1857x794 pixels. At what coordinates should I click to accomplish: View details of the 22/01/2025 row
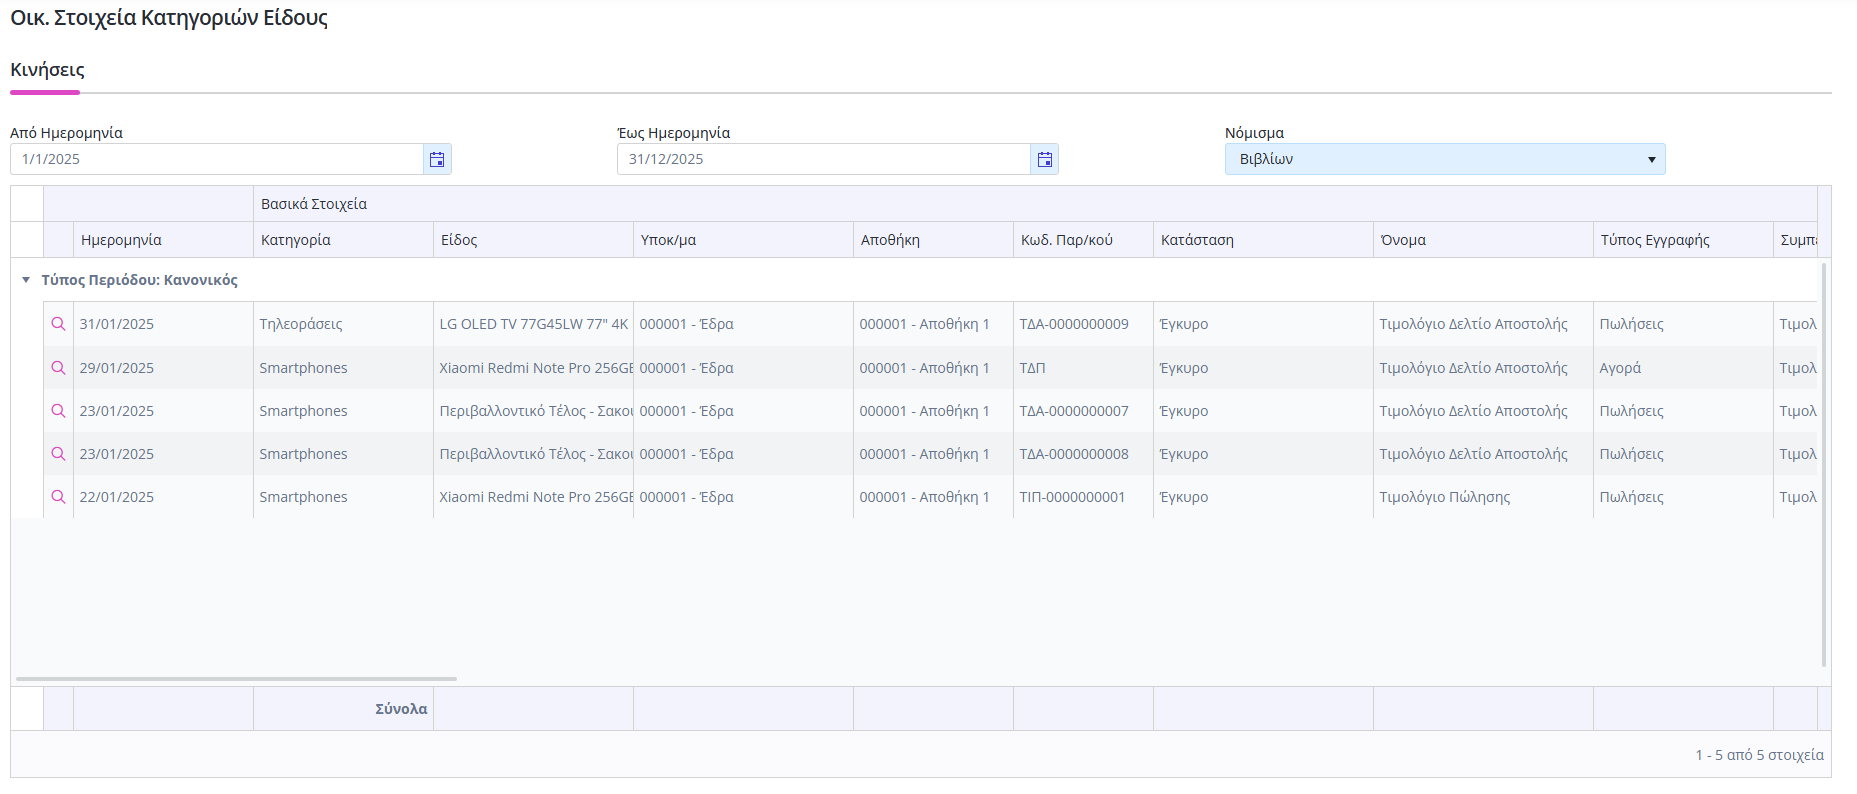click(x=58, y=497)
